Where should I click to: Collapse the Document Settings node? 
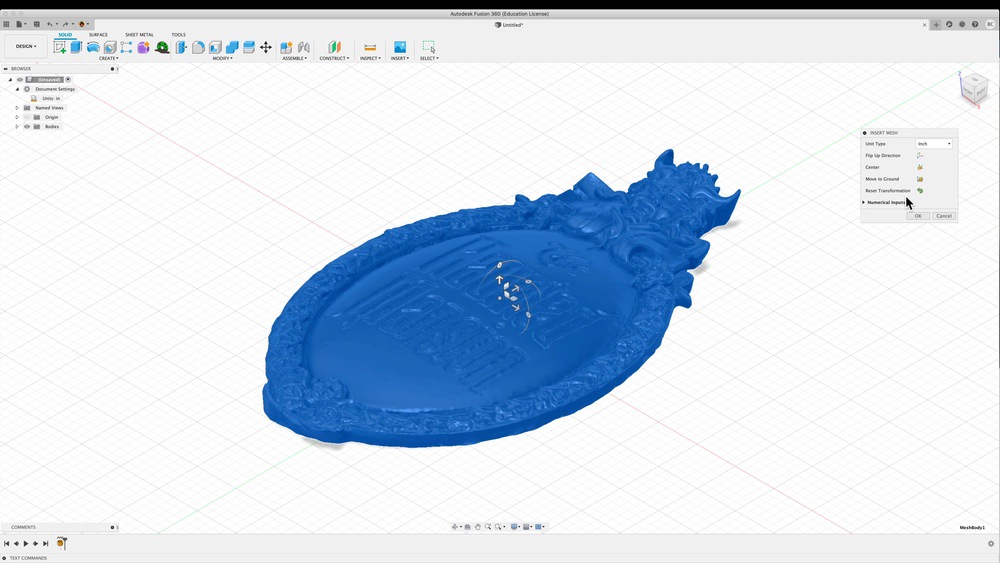click(17, 89)
